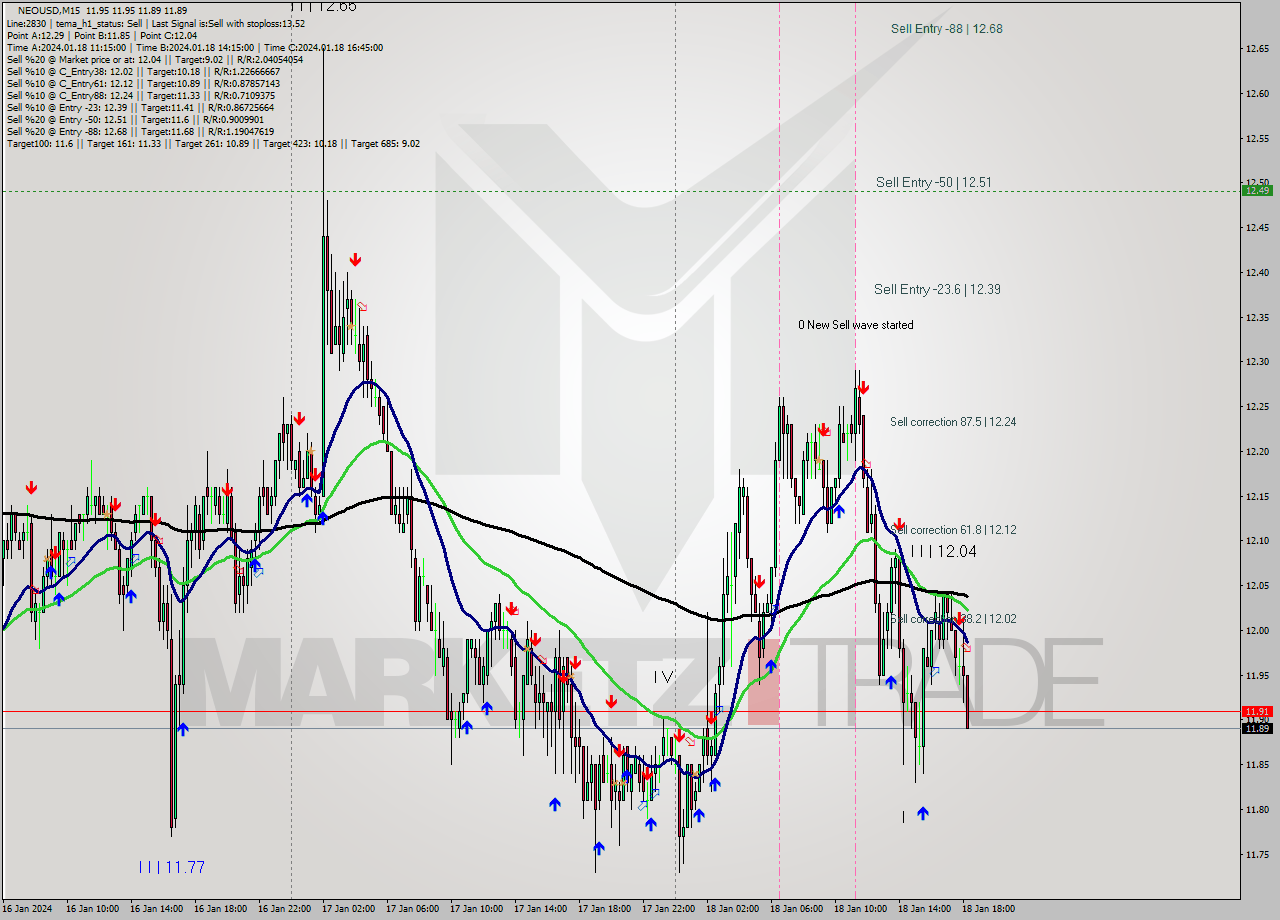This screenshot has width=1280, height=920.
Task: Select the '18 Jan 02:00' time label
Action: click(732, 909)
